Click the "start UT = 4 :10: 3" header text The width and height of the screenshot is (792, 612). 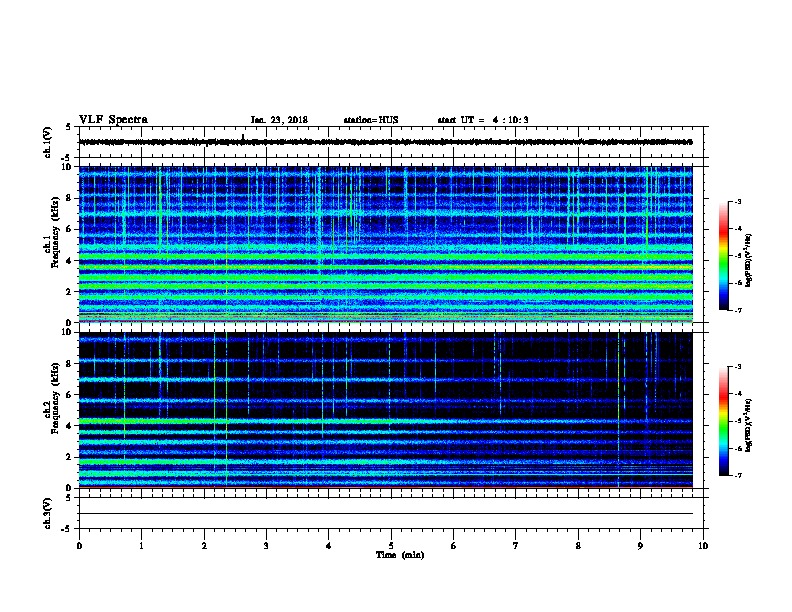point(483,120)
